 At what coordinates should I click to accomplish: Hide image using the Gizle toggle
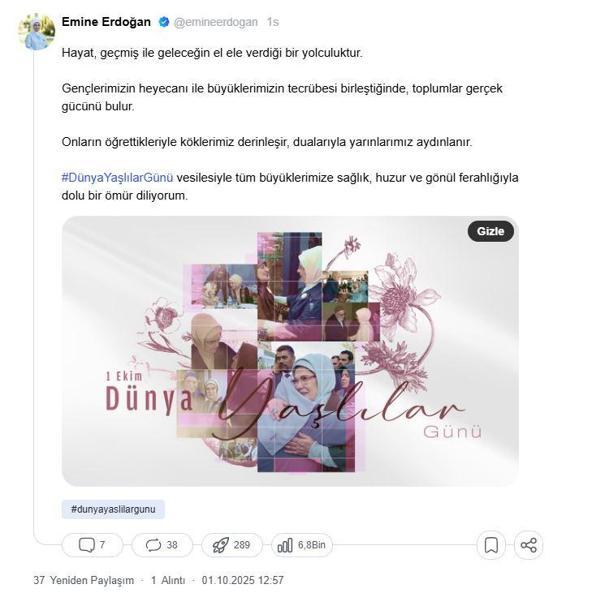(x=490, y=231)
